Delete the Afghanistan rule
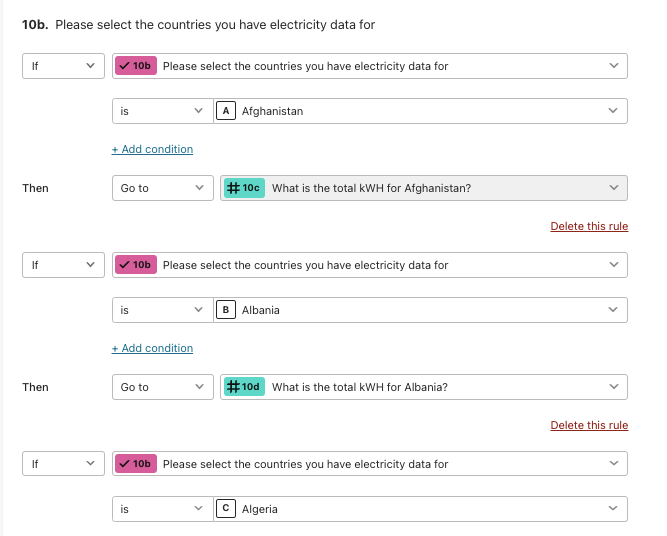667x536 pixels. click(589, 226)
